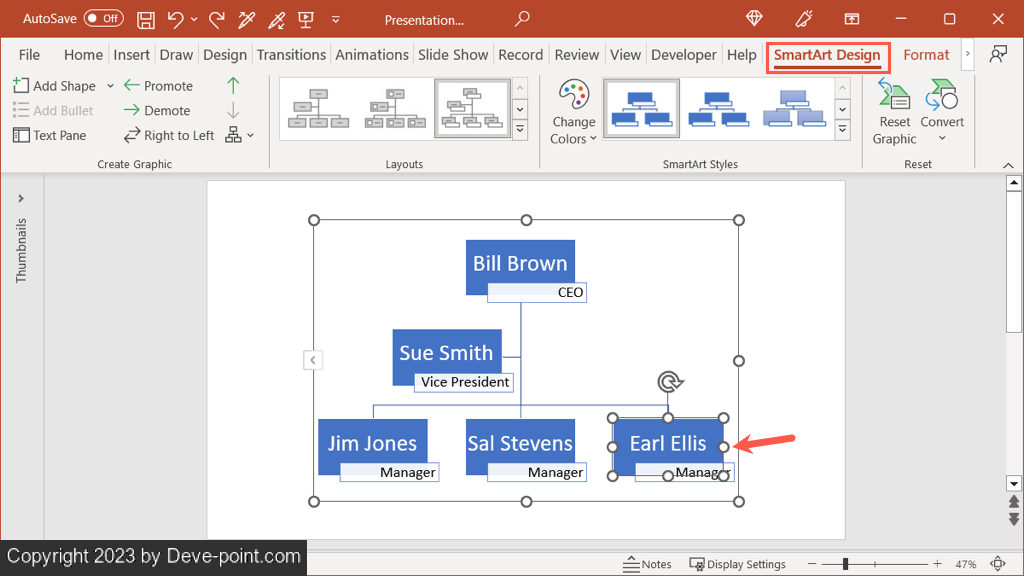This screenshot has width=1024, height=576.
Task: Toggle Right to Left layout direction
Action: [x=169, y=135]
